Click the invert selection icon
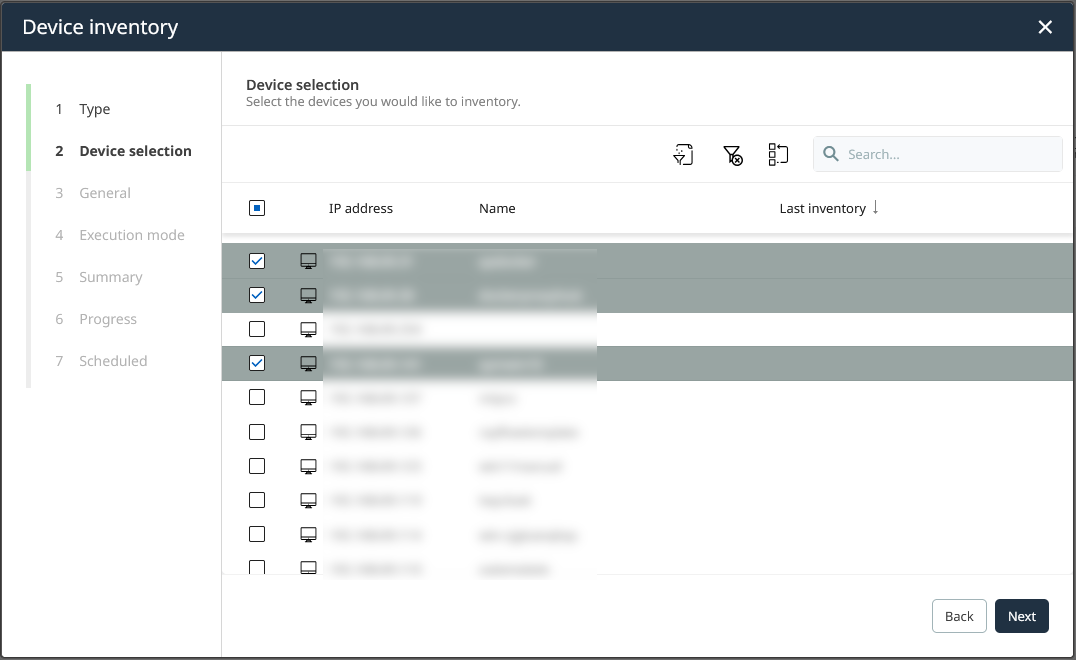The height and width of the screenshot is (660, 1076). click(778, 154)
